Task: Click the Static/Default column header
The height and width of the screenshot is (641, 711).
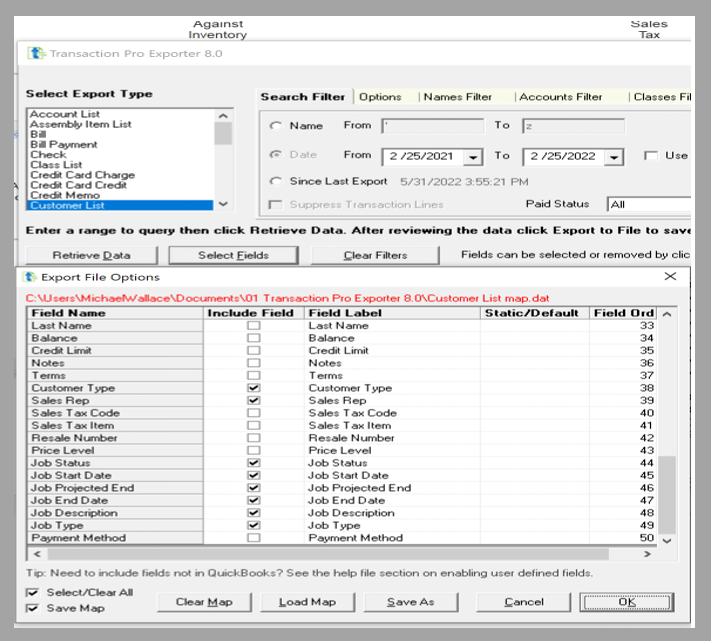Action: click(x=535, y=313)
